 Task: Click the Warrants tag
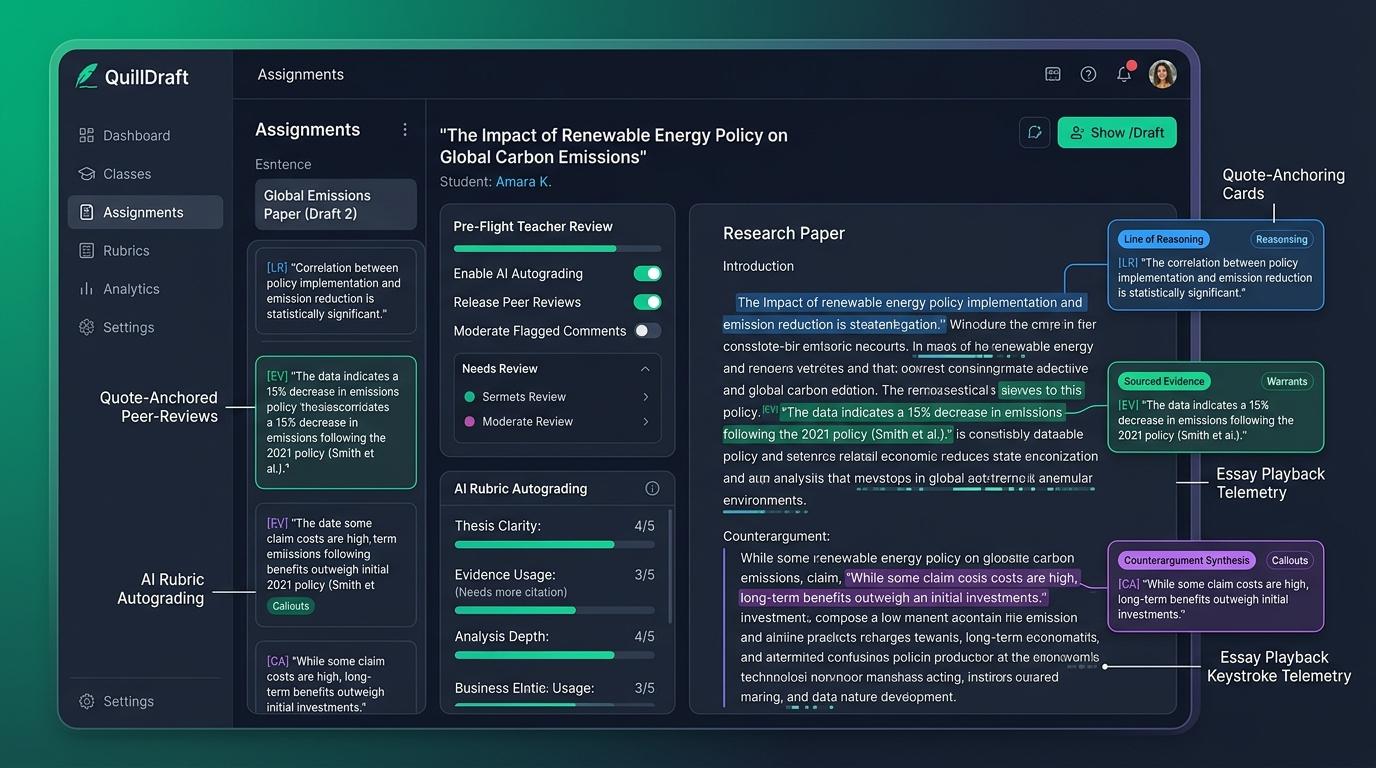tap(1286, 381)
